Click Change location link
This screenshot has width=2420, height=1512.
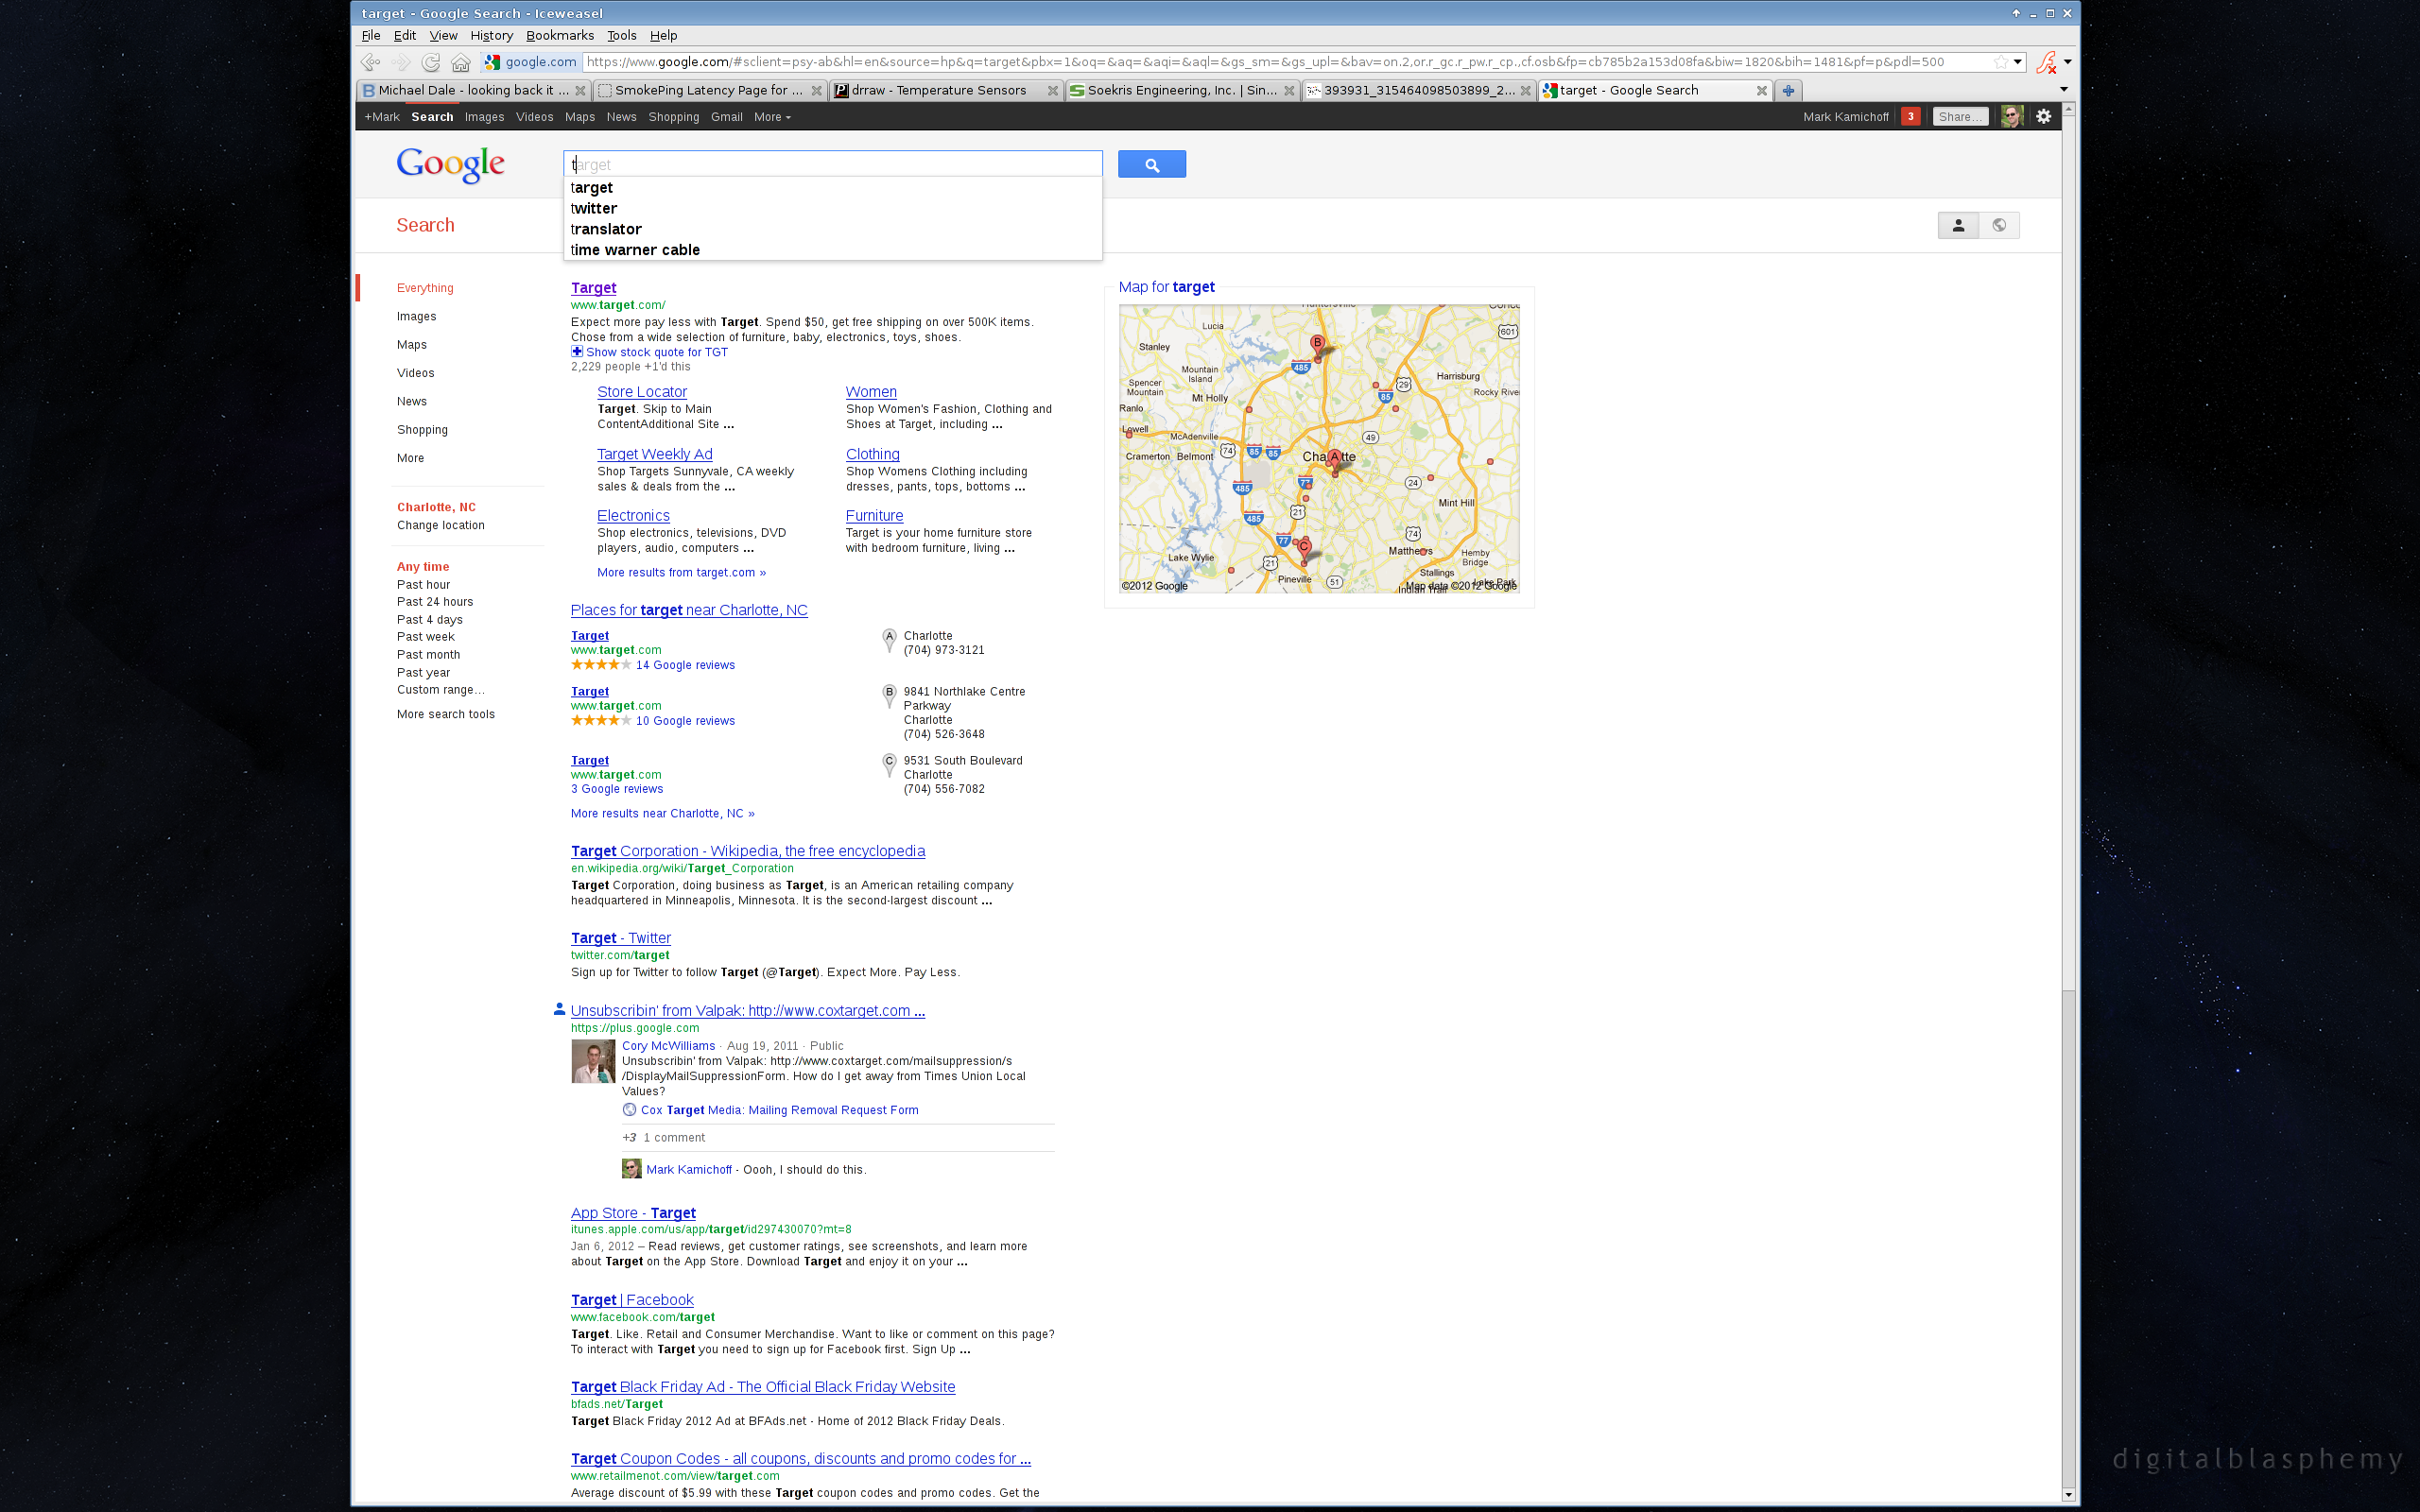click(x=440, y=525)
